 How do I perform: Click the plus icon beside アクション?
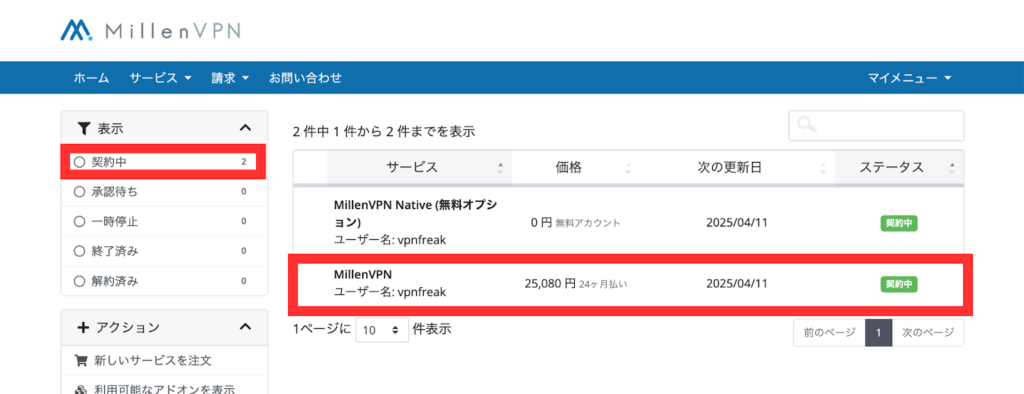(x=83, y=327)
